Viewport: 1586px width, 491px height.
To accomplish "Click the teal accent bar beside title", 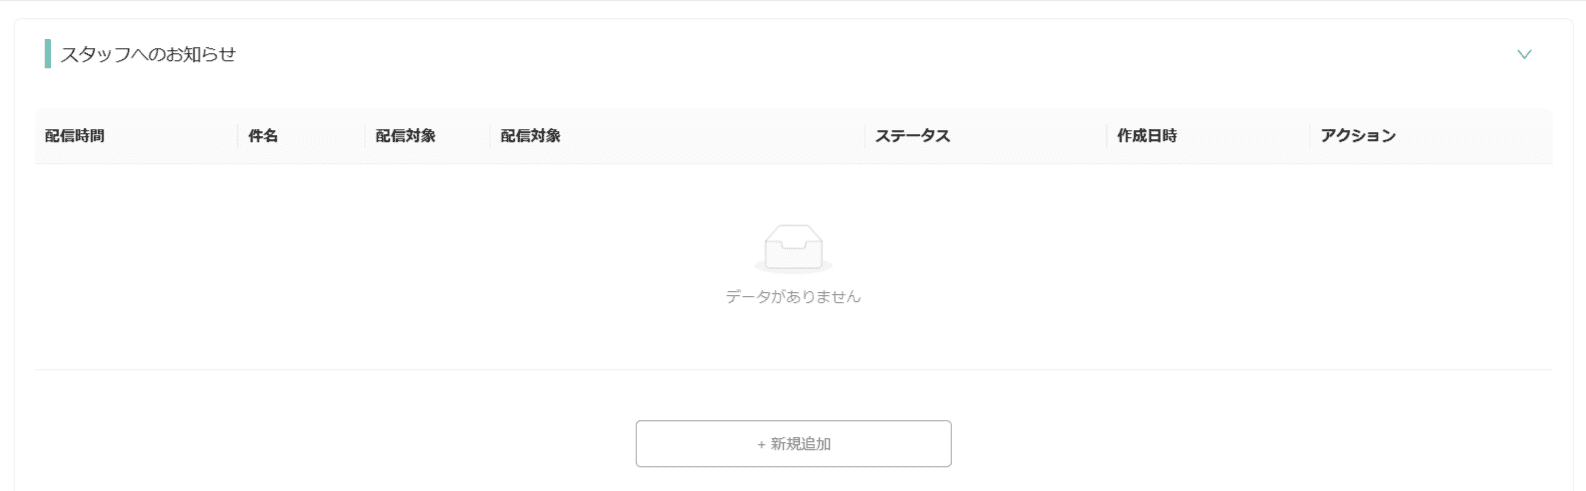I will 47,54.
